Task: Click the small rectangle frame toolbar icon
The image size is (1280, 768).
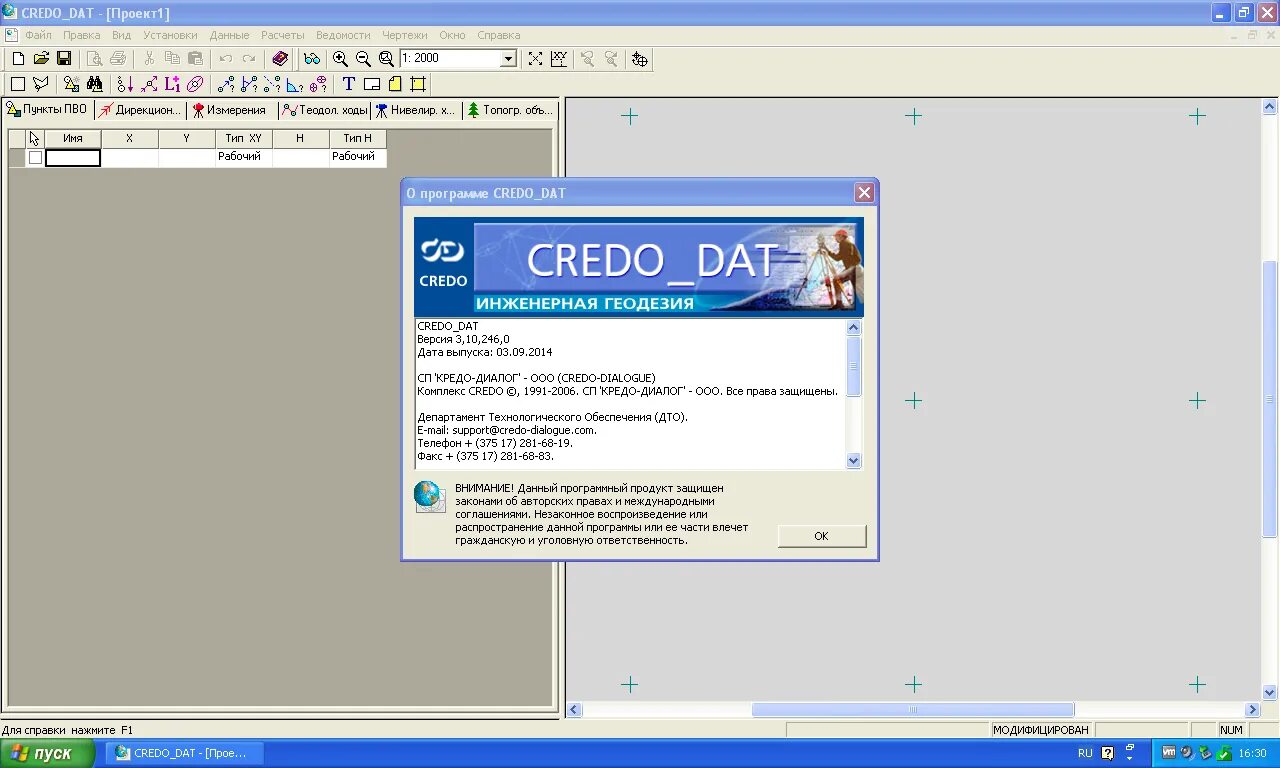Action: coord(372,84)
